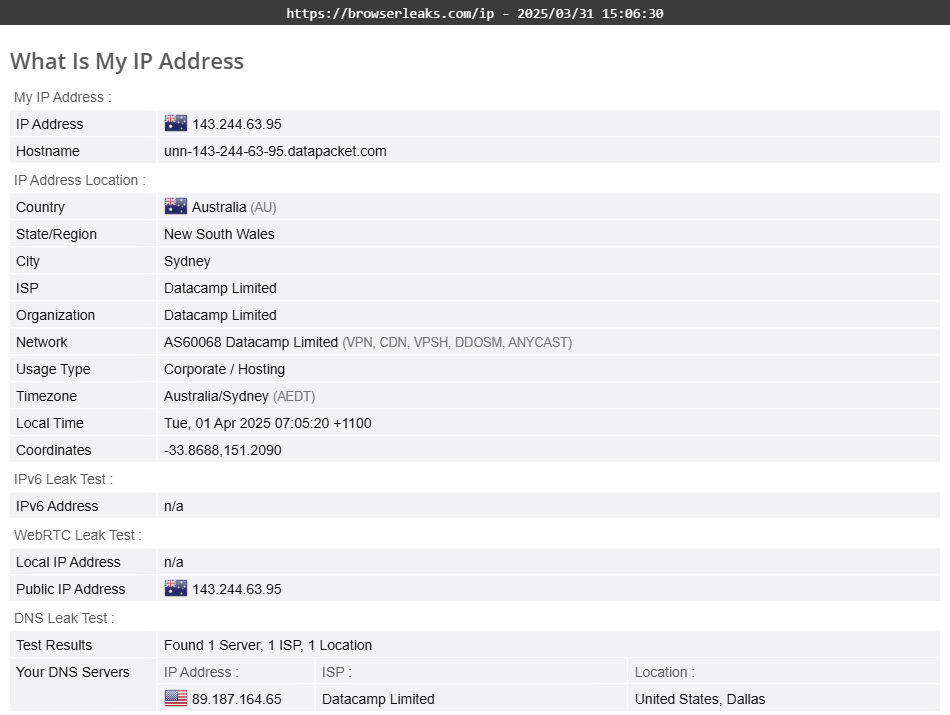Click the datapacket.com hostname value
Image resolution: width=950 pixels, height=715 pixels.
[275, 151]
